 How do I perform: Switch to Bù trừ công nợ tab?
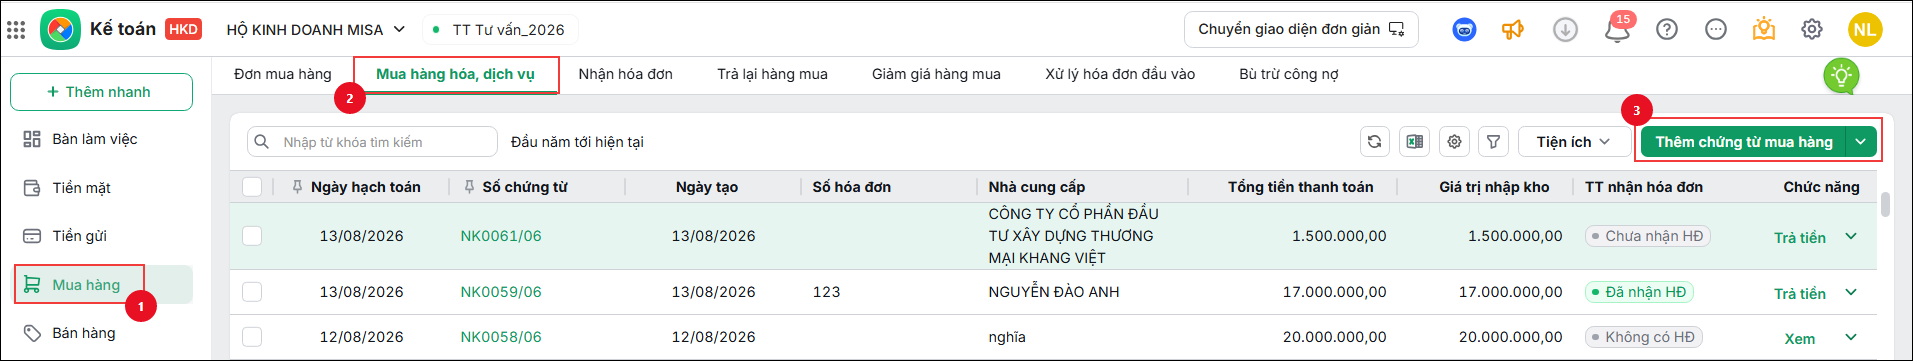tap(1289, 74)
